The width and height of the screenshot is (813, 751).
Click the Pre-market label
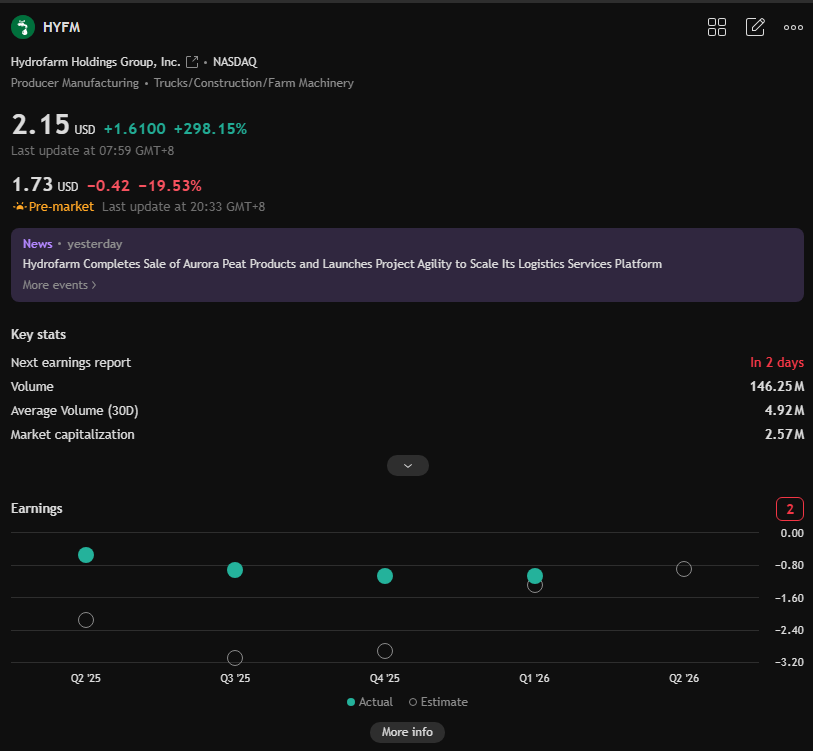(61, 206)
